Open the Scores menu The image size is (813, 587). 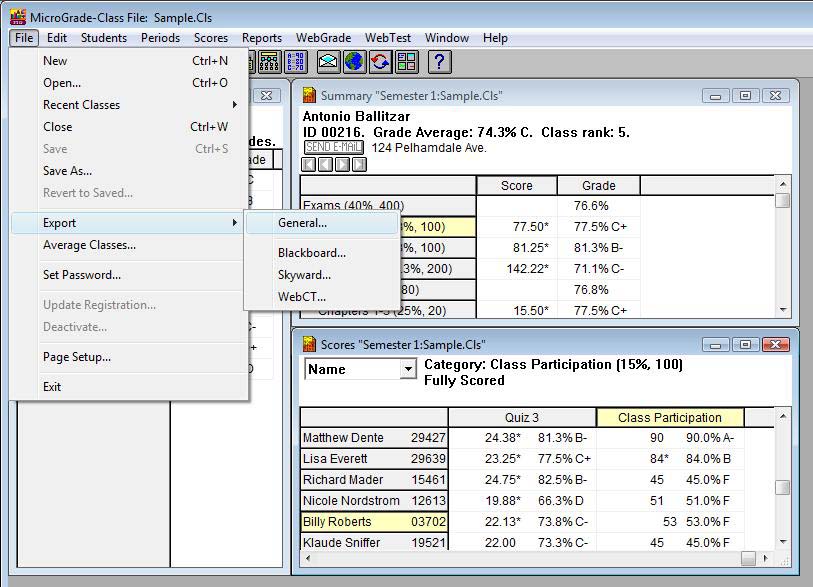[x=211, y=38]
